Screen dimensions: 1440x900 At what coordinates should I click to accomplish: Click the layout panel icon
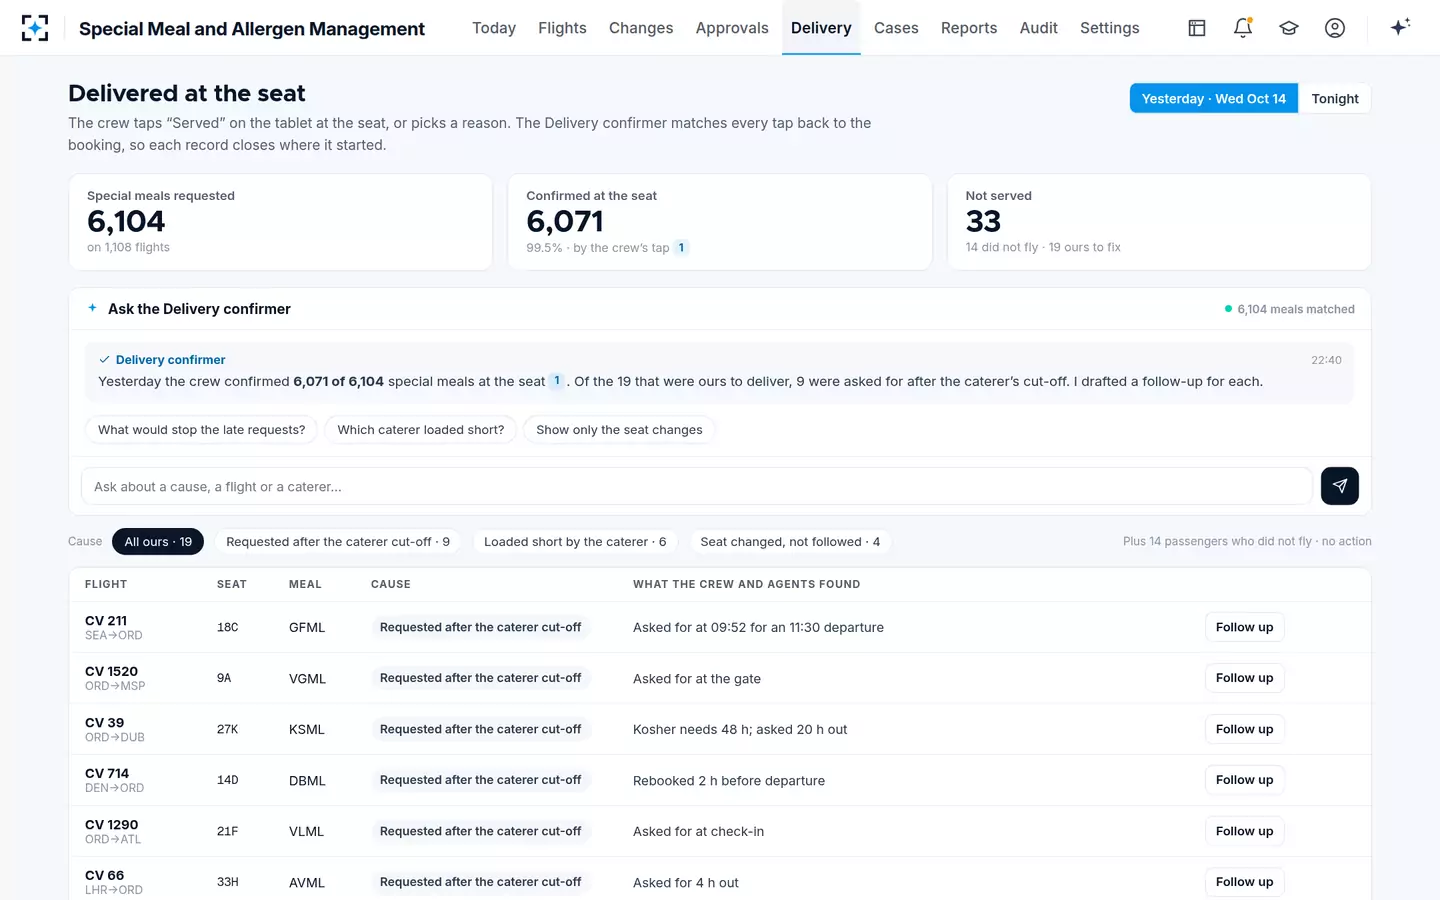(1197, 28)
